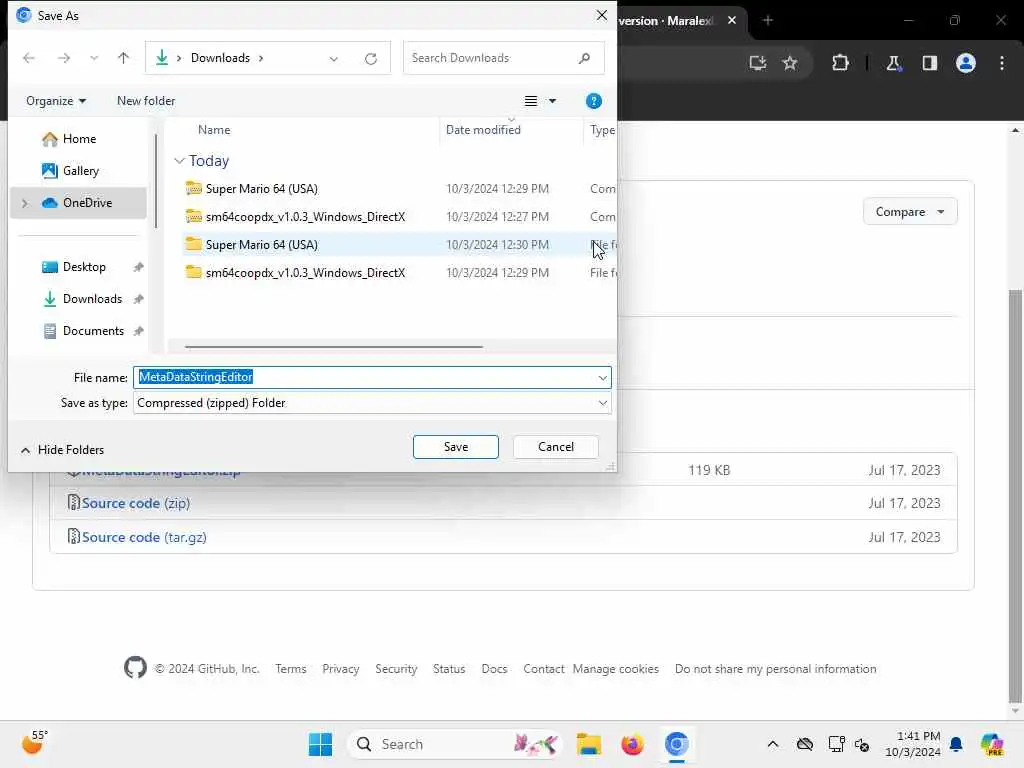Open the notification bell icon

coord(956,744)
